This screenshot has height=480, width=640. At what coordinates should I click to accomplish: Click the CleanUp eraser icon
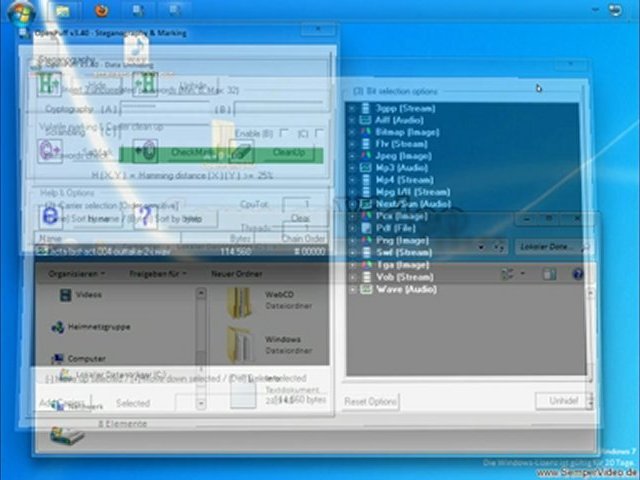tap(241, 152)
